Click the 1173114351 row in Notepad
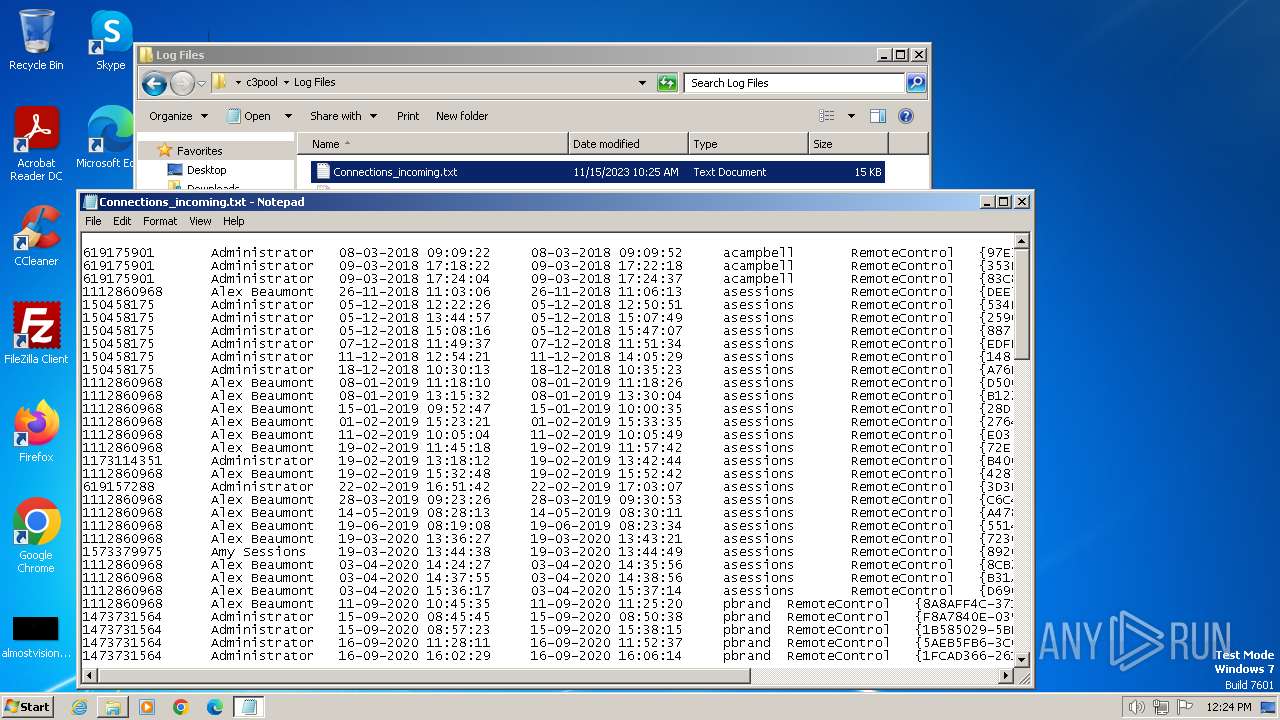This screenshot has height=720, width=1280. point(548,461)
